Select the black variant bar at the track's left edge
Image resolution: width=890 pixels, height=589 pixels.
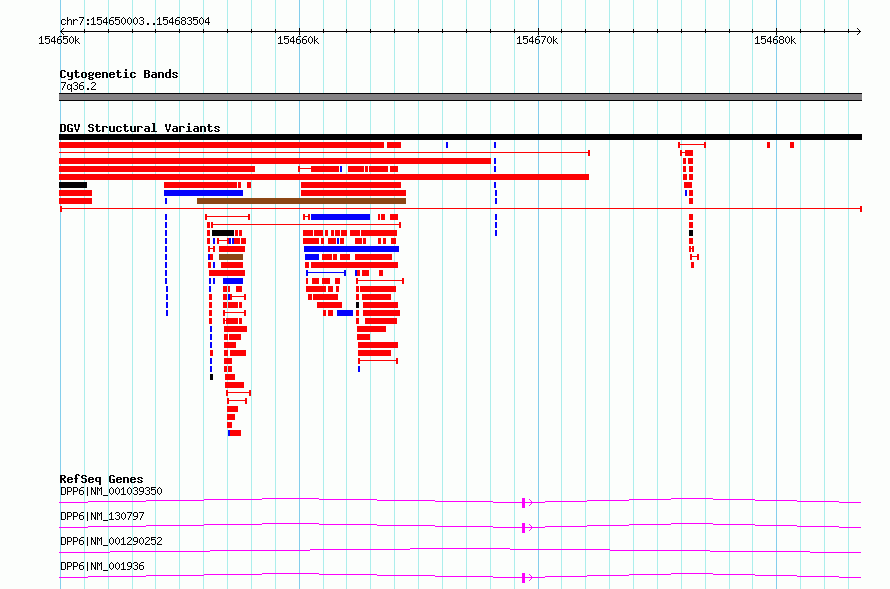tap(73, 185)
